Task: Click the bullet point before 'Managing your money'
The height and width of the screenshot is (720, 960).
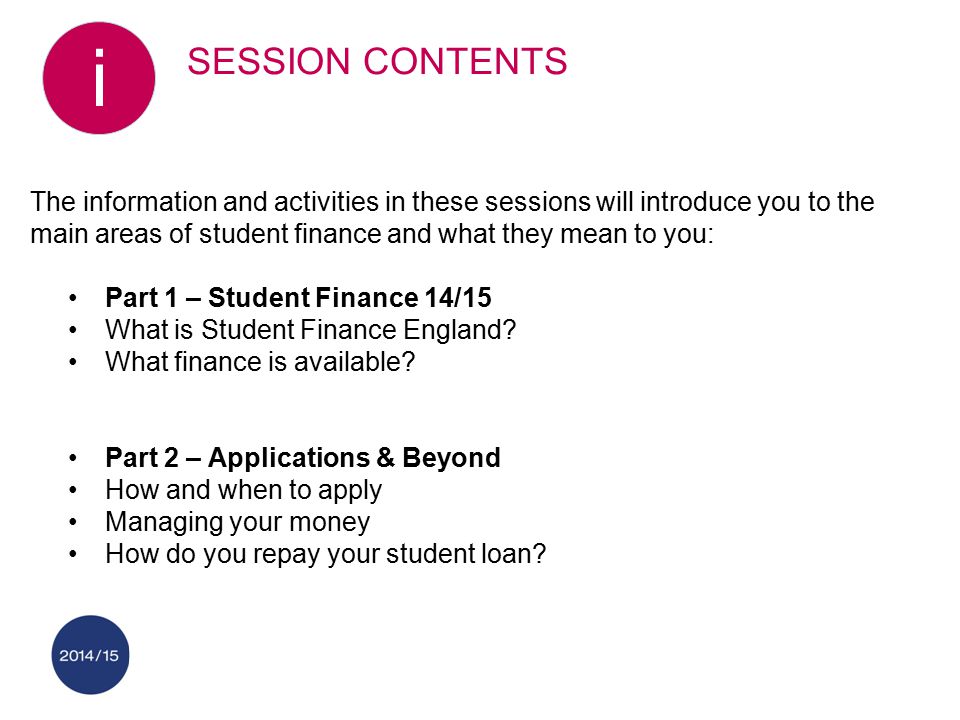Action: [73, 522]
